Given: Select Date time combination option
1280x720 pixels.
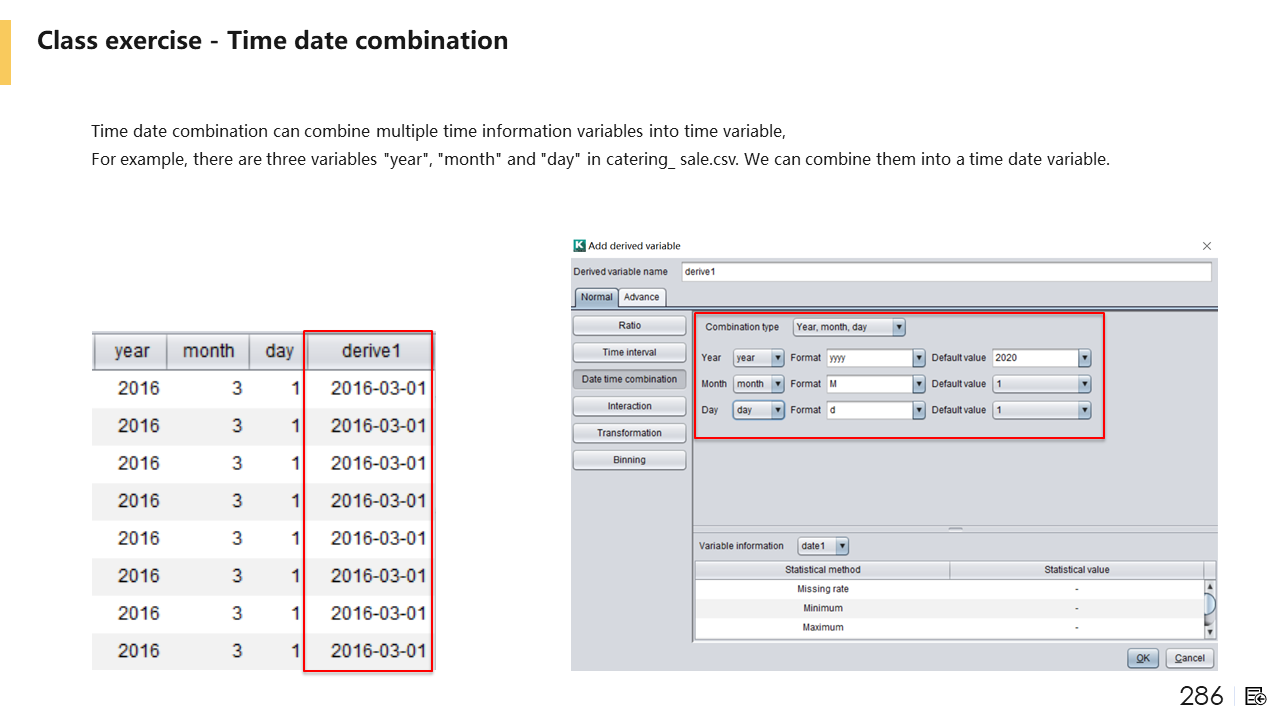Looking at the screenshot, I should coord(629,379).
